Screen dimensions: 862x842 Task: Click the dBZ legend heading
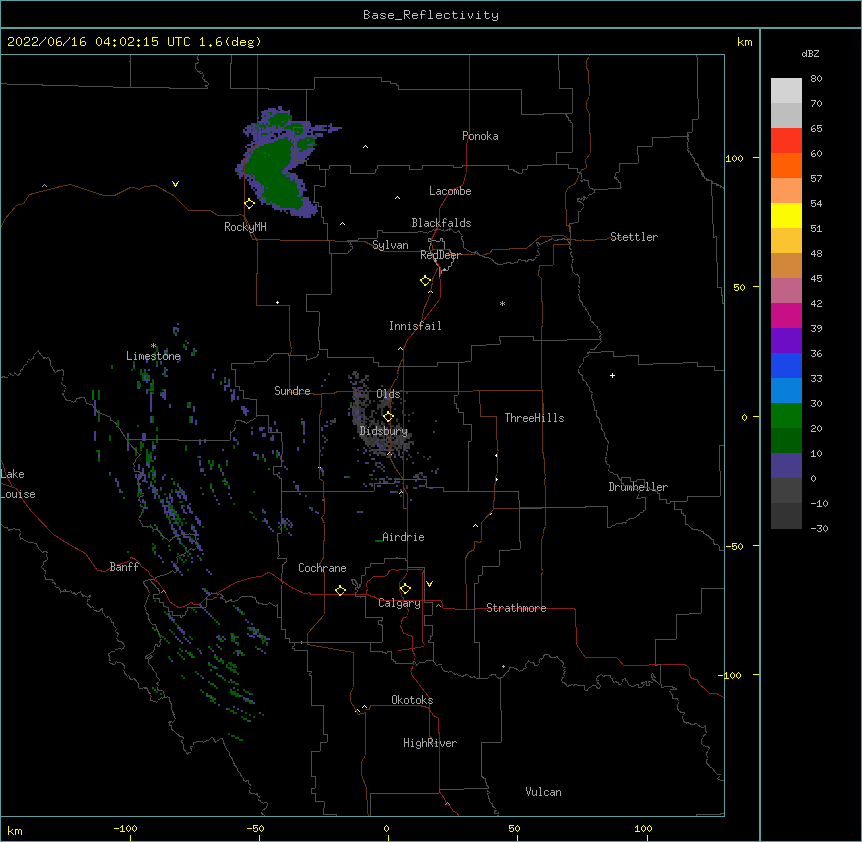(810, 53)
